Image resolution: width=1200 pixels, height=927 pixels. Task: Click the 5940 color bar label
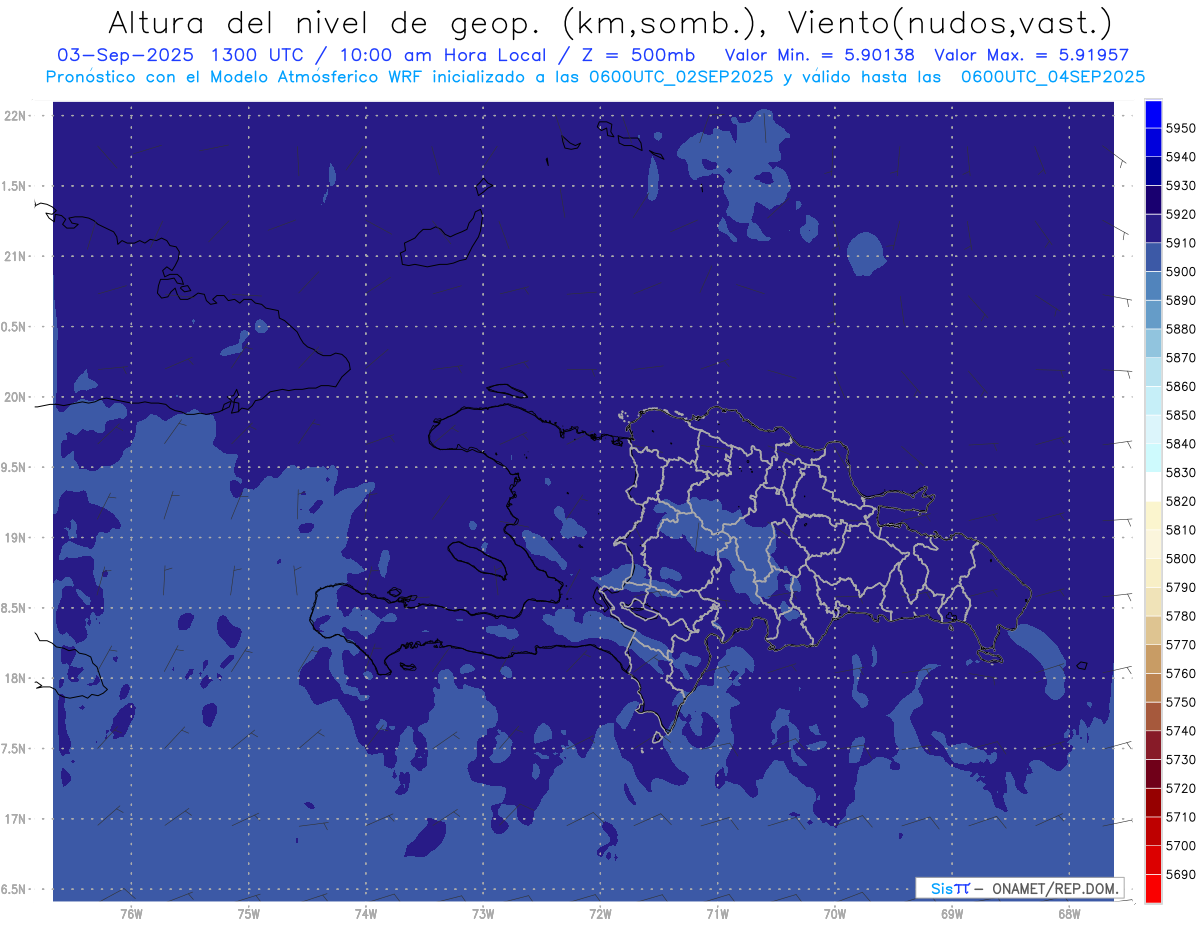pyautogui.click(x=1181, y=157)
